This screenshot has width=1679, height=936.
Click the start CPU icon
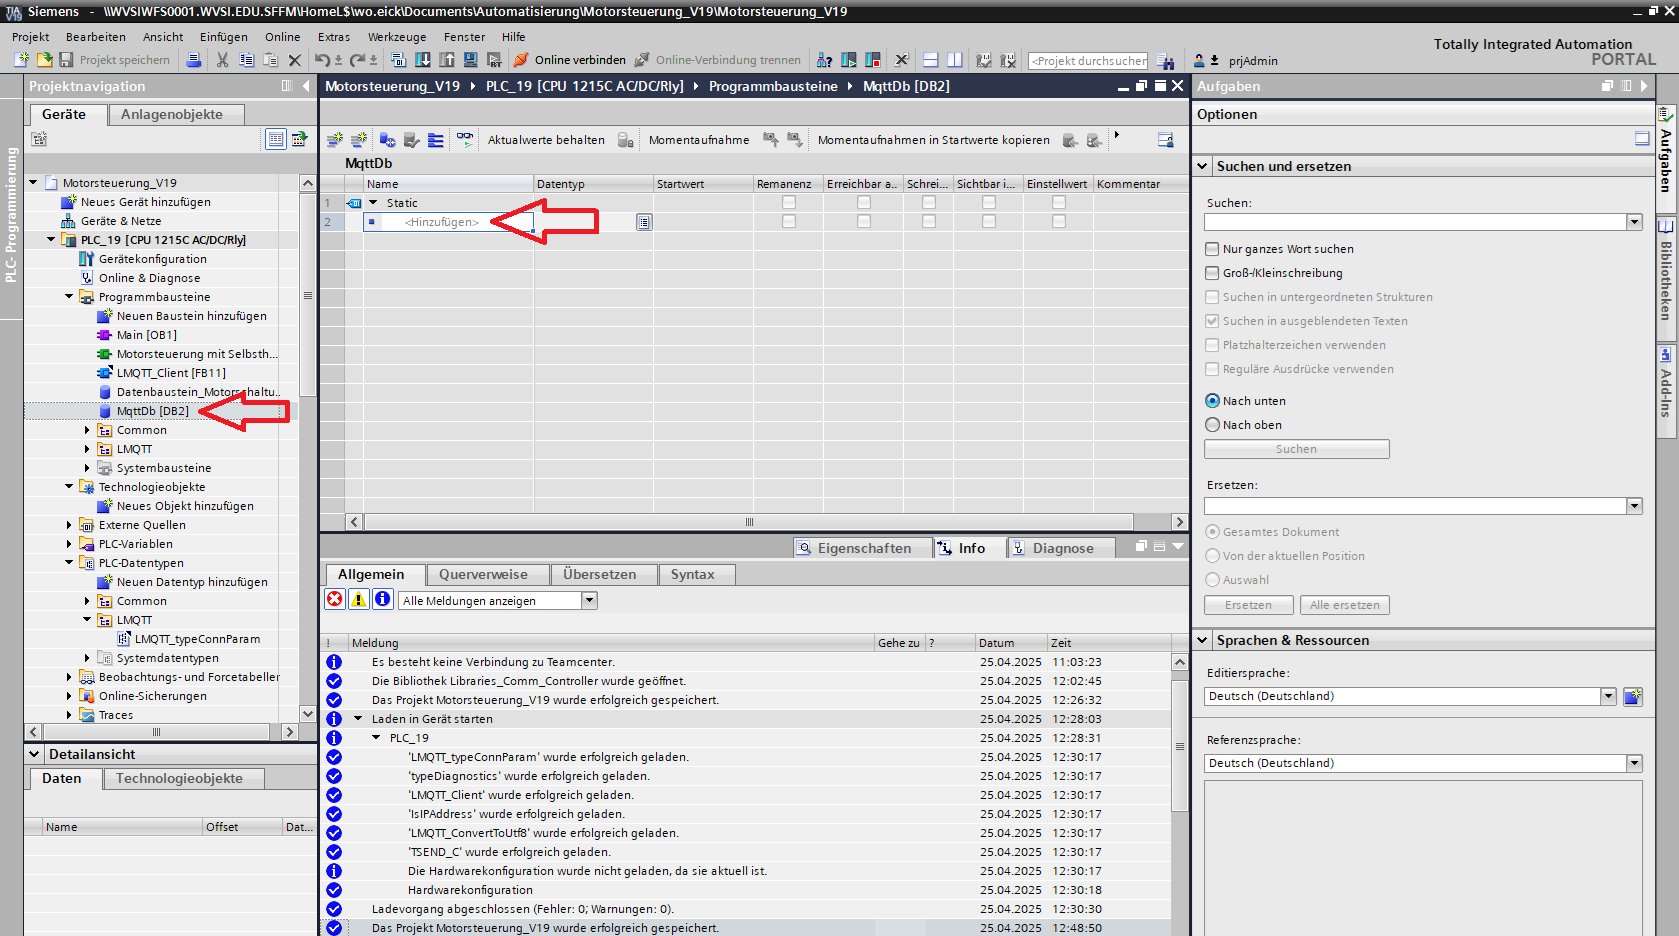[x=849, y=60]
